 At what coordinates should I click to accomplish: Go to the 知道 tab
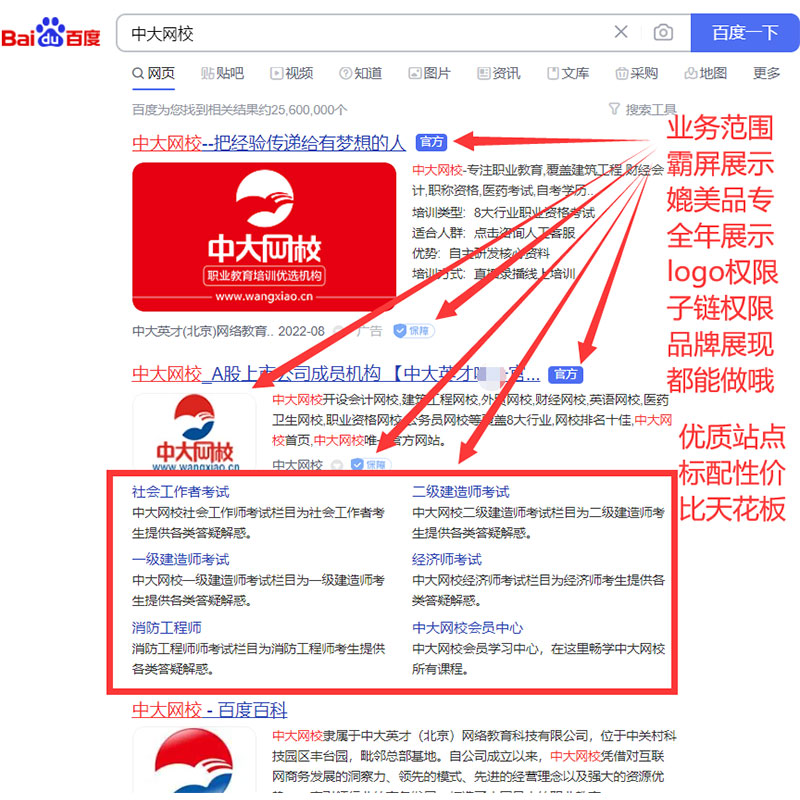click(x=361, y=73)
